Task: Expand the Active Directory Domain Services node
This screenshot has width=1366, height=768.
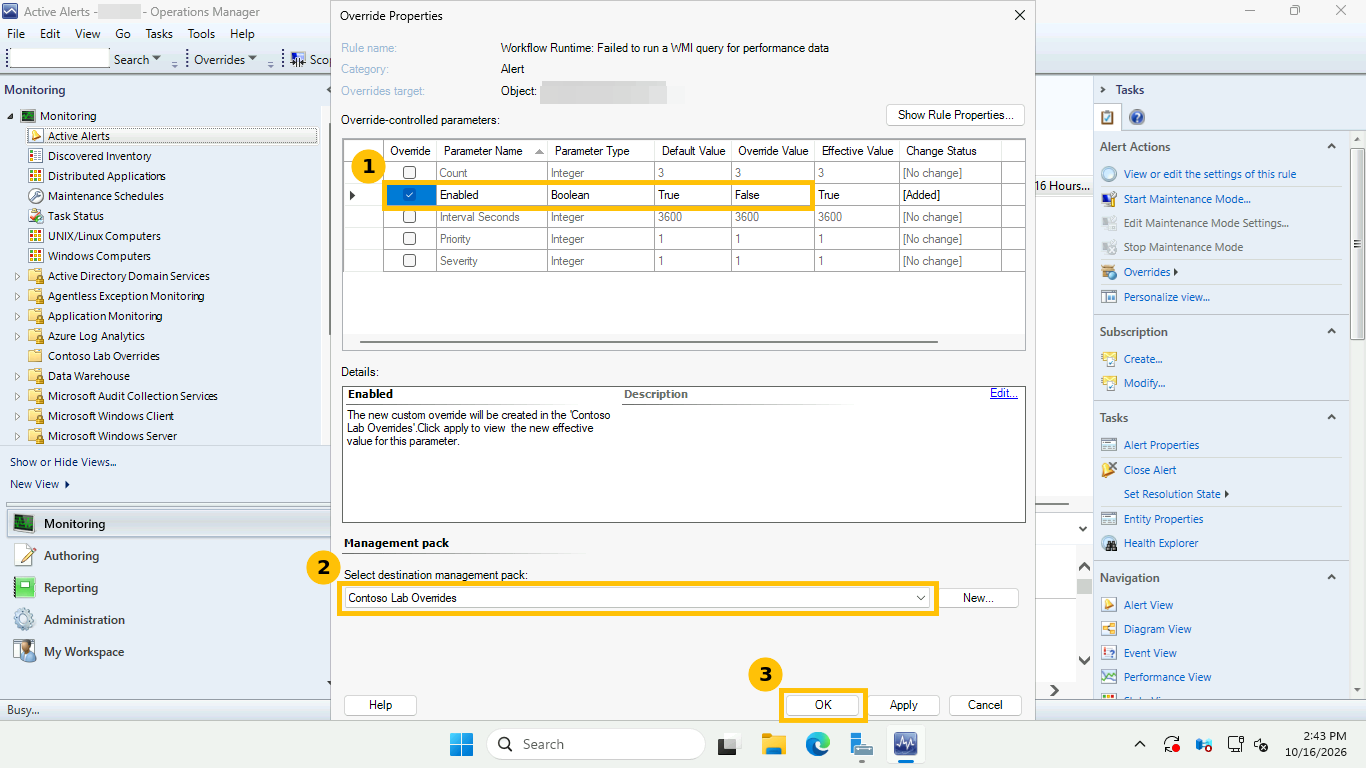Action: 17,276
